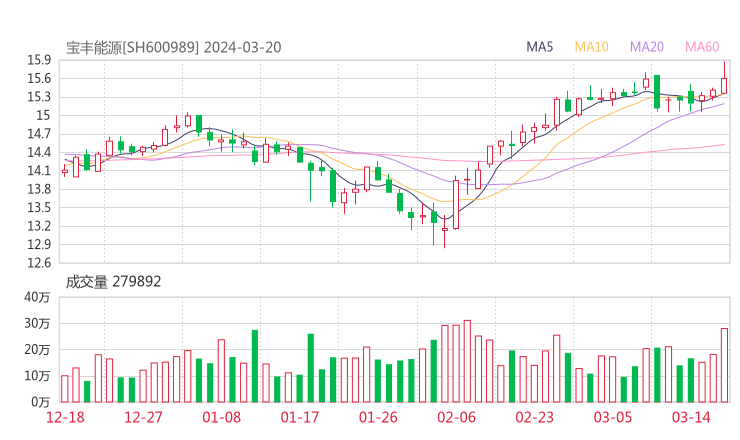Click the MA5 legend label

[x=539, y=47]
